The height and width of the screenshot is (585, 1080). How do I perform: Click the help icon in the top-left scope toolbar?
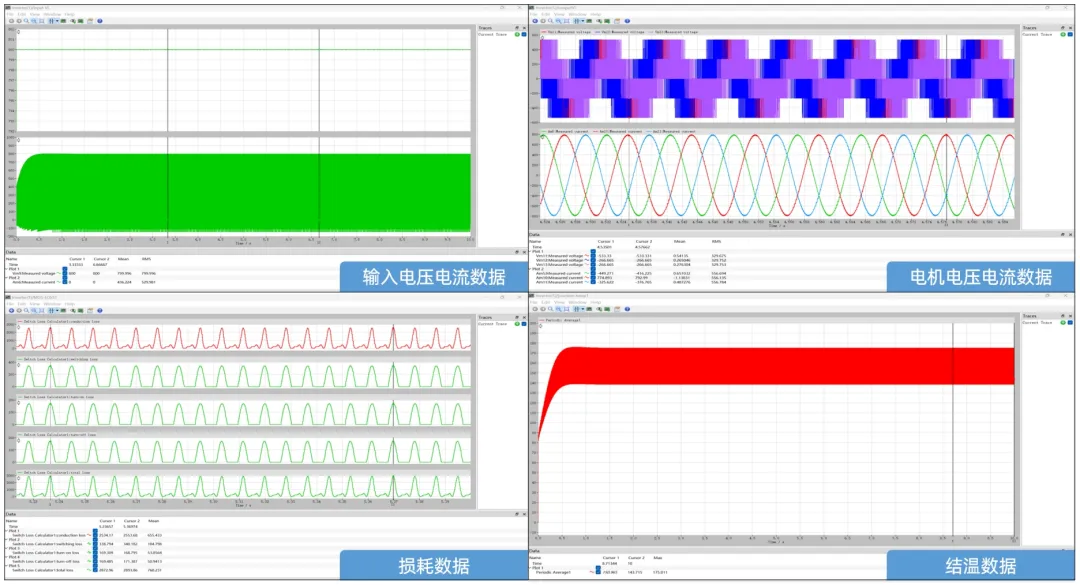99,20
